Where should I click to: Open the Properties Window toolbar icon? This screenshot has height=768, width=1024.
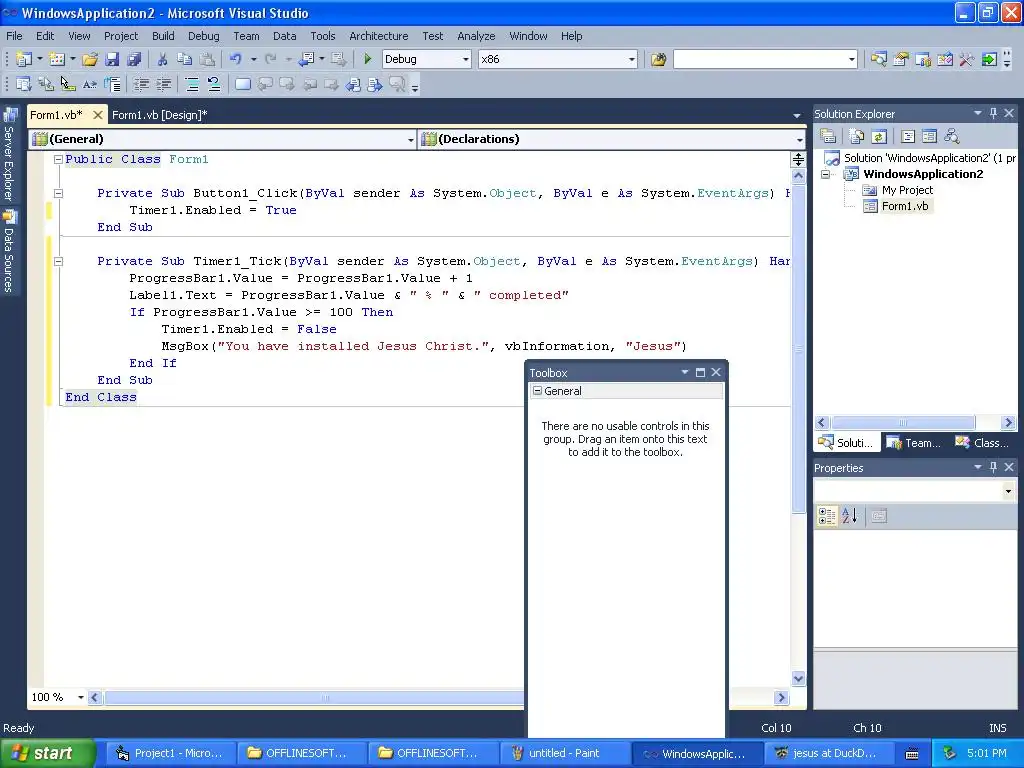pos(901,59)
